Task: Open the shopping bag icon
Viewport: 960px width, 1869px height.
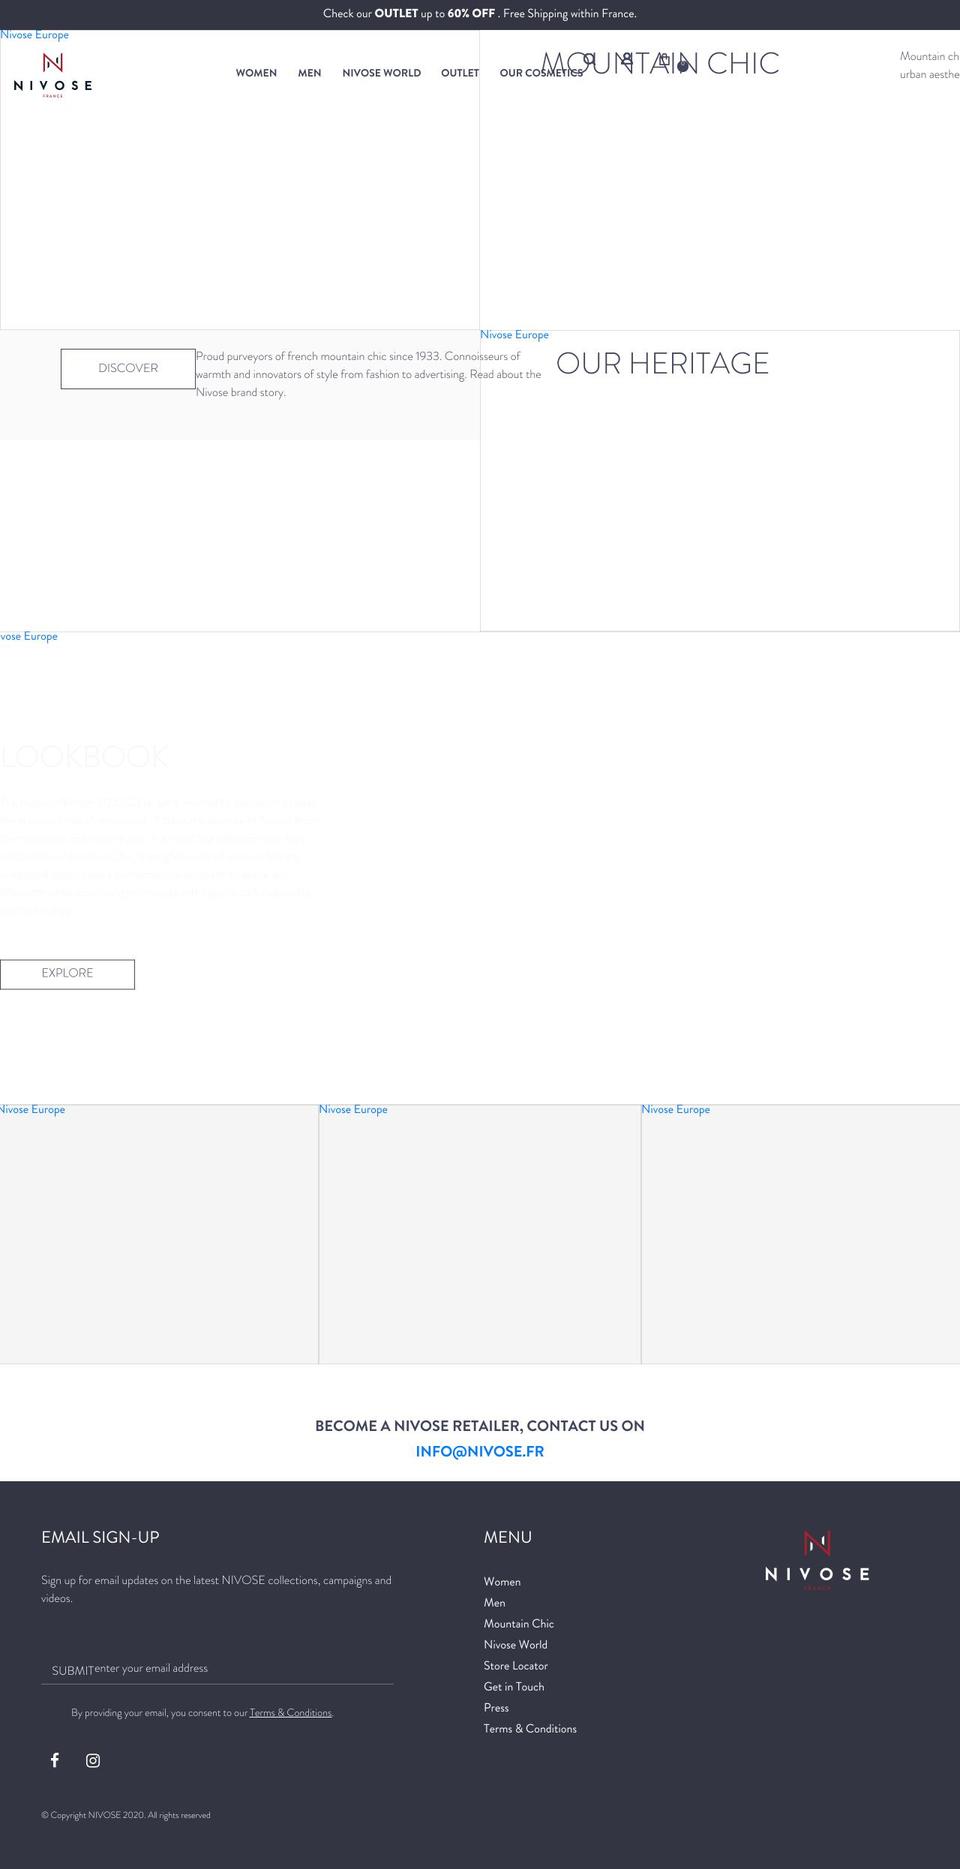Action: (x=664, y=60)
